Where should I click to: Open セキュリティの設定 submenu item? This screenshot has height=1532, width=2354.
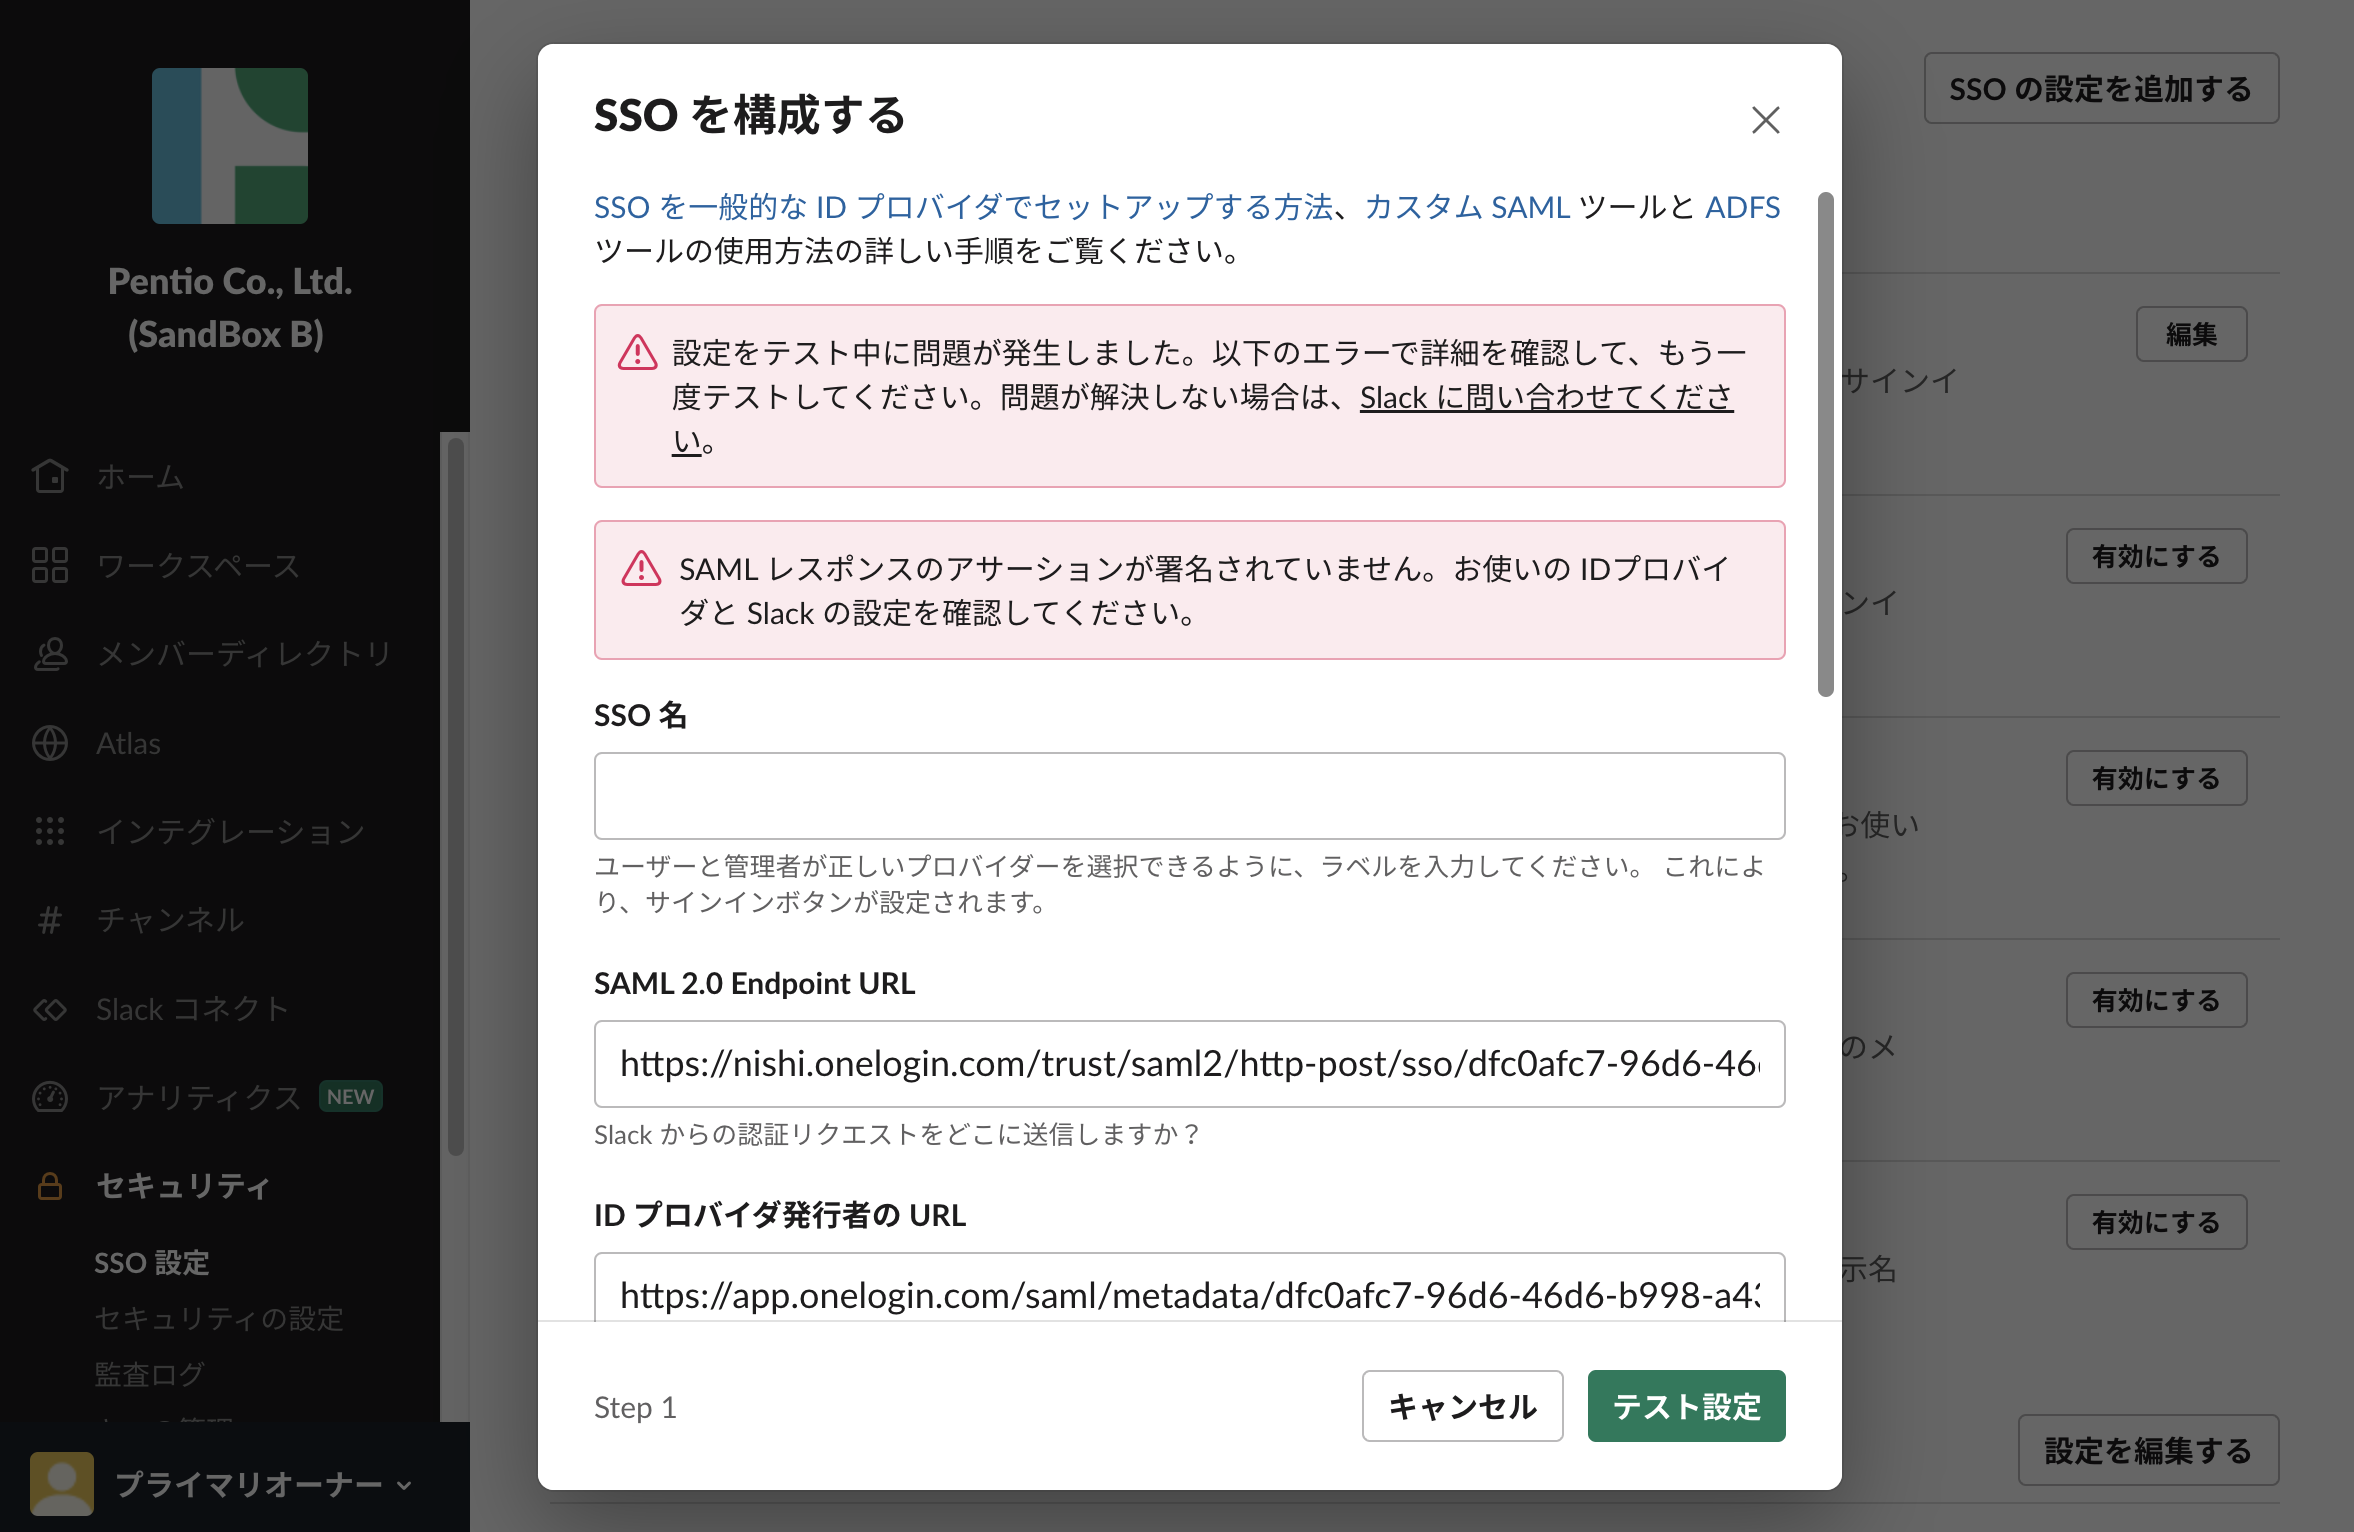(219, 1319)
